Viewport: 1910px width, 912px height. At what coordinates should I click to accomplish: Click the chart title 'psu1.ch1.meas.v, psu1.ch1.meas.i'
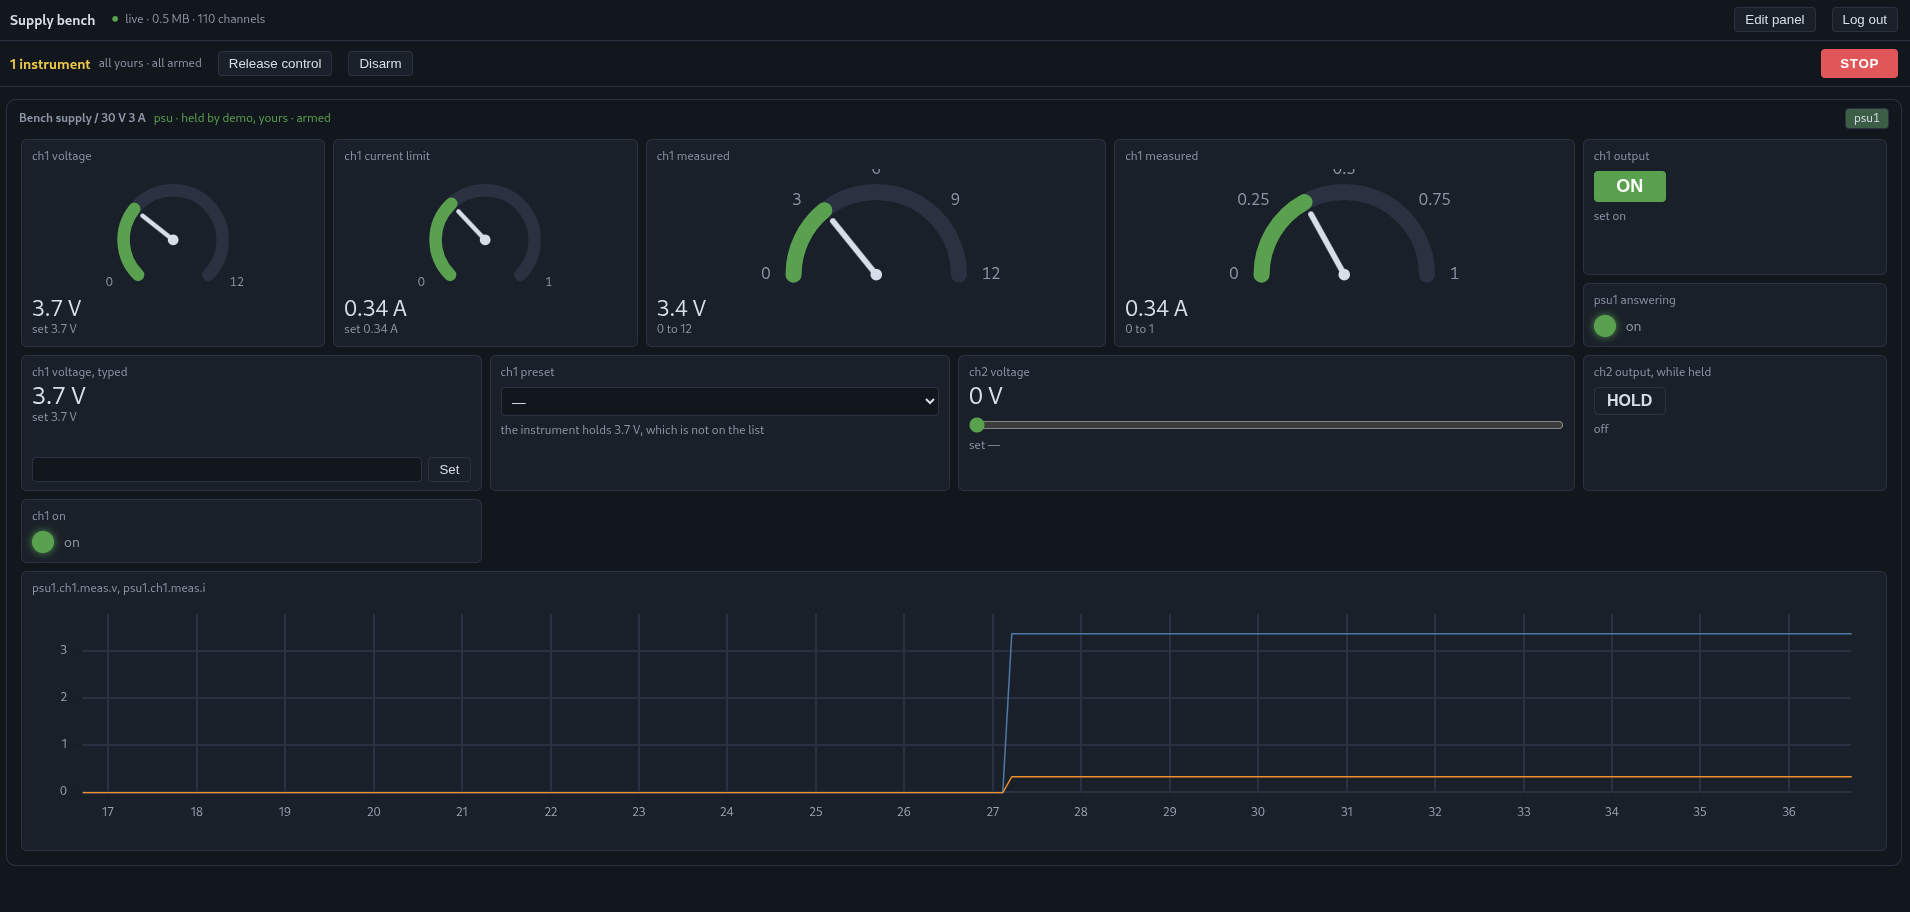coord(119,588)
